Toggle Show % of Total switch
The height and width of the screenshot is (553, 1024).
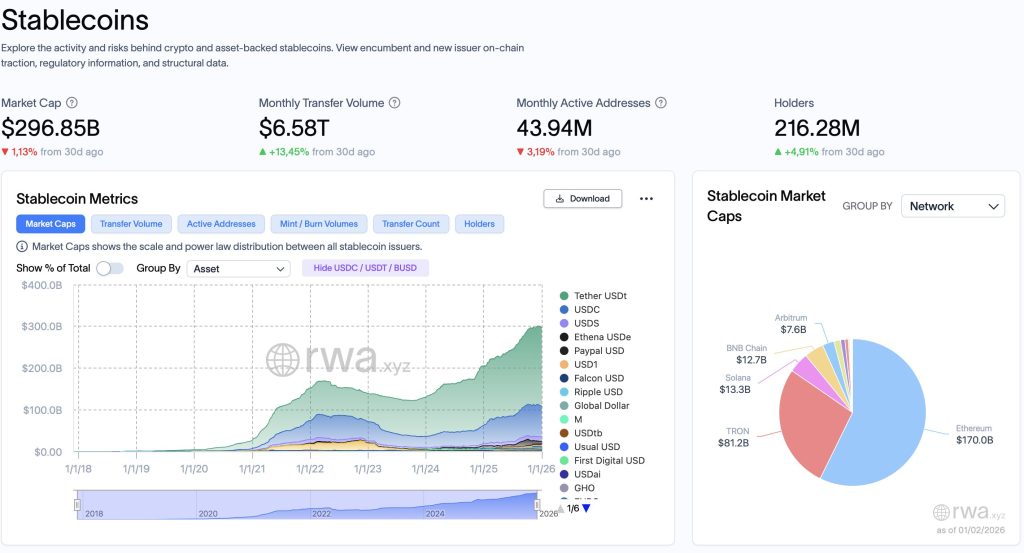click(109, 268)
